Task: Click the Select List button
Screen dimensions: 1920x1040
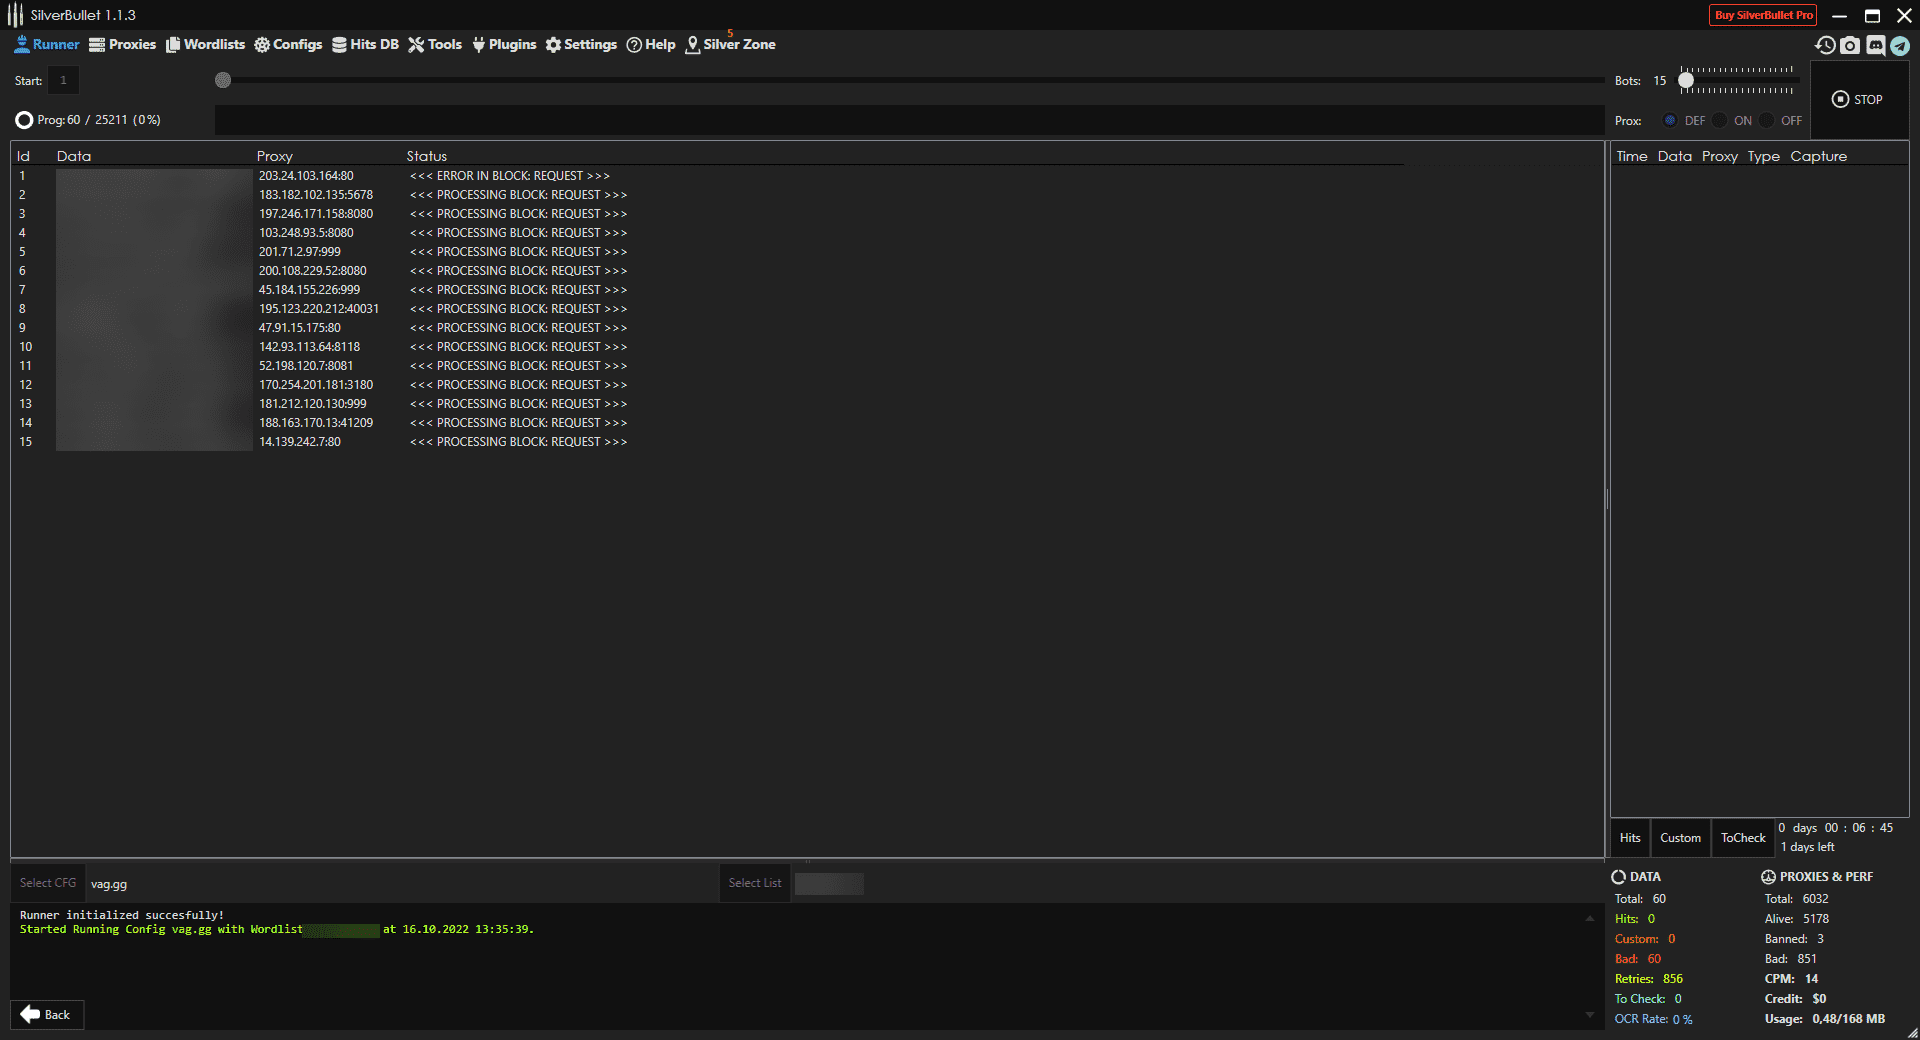Action: 755,883
